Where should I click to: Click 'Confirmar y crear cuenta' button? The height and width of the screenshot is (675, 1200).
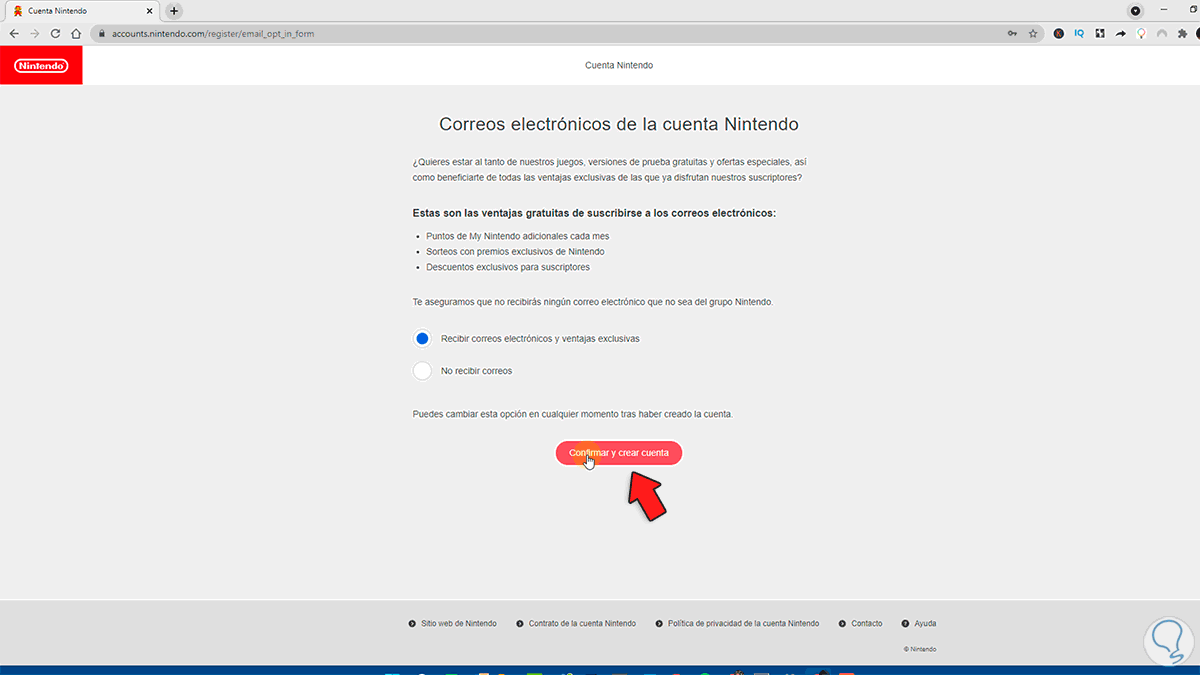[x=619, y=453]
